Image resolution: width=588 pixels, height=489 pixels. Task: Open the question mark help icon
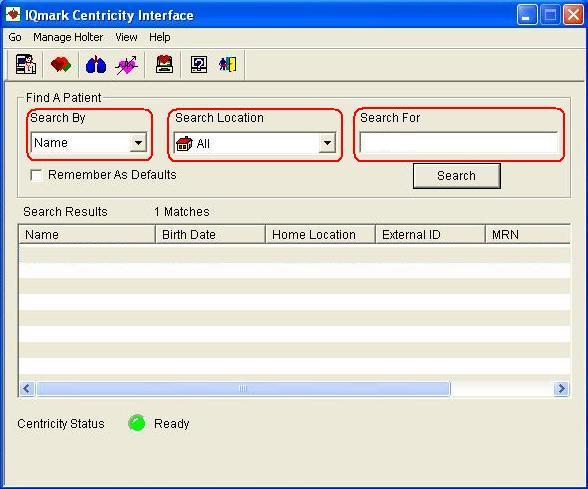pyautogui.click(x=199, y=64)
